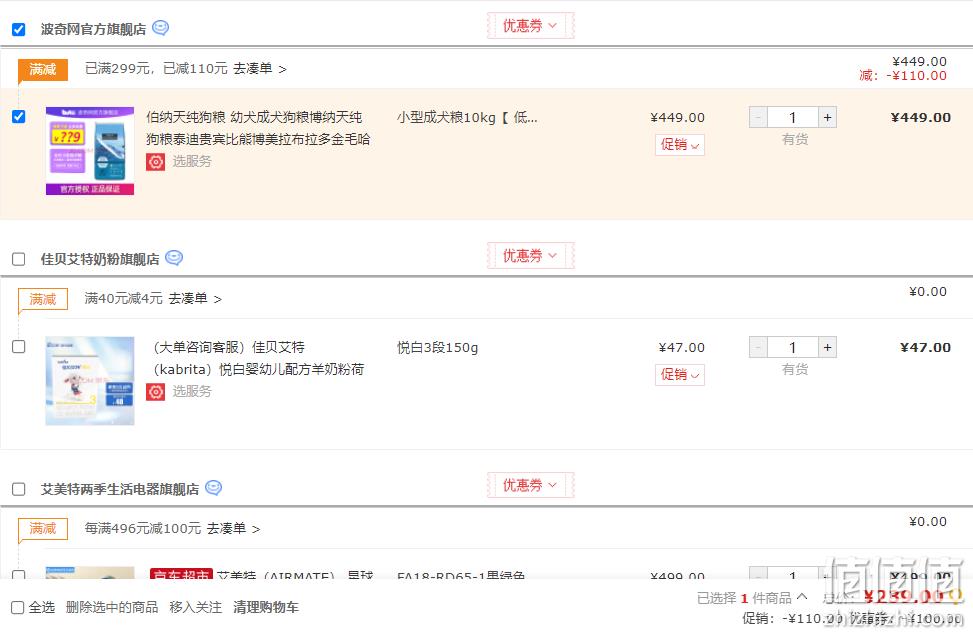Screen dimensions: 973x636
Task: Click 去凑单 next to 满40元减4元
Action: pos(195,299)
